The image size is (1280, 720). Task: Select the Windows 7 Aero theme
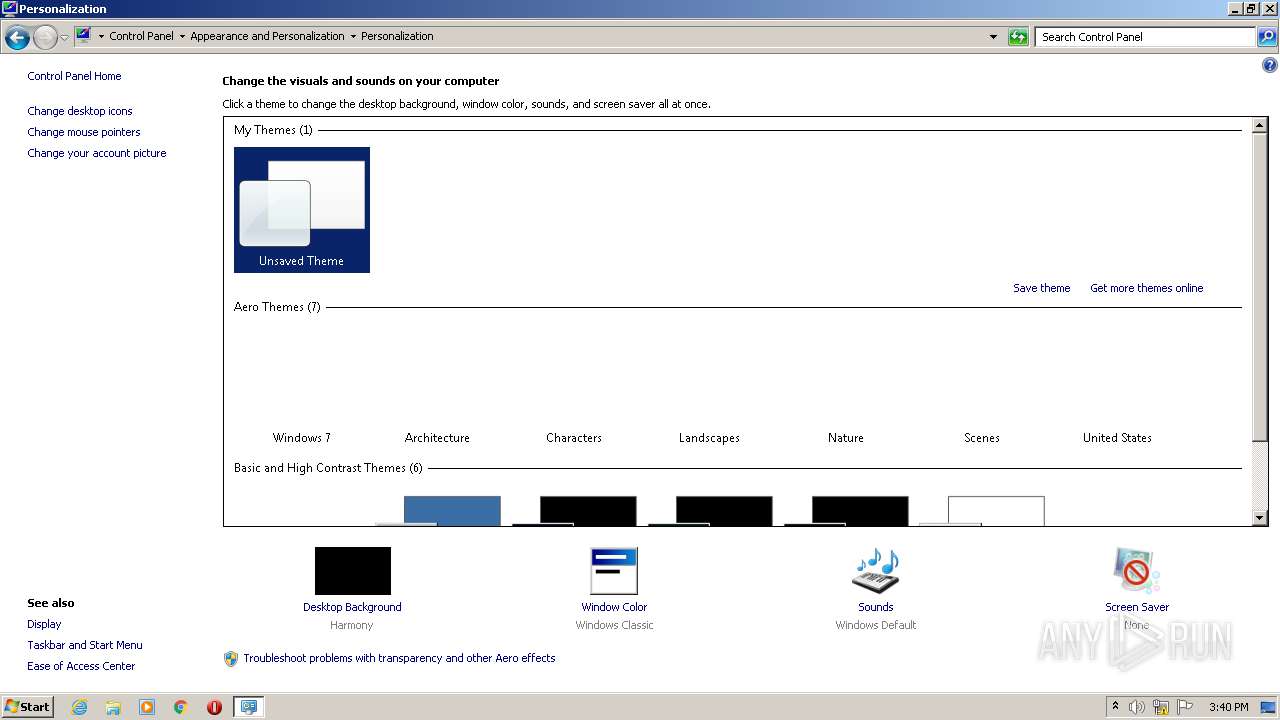click(x=302, y=385)
